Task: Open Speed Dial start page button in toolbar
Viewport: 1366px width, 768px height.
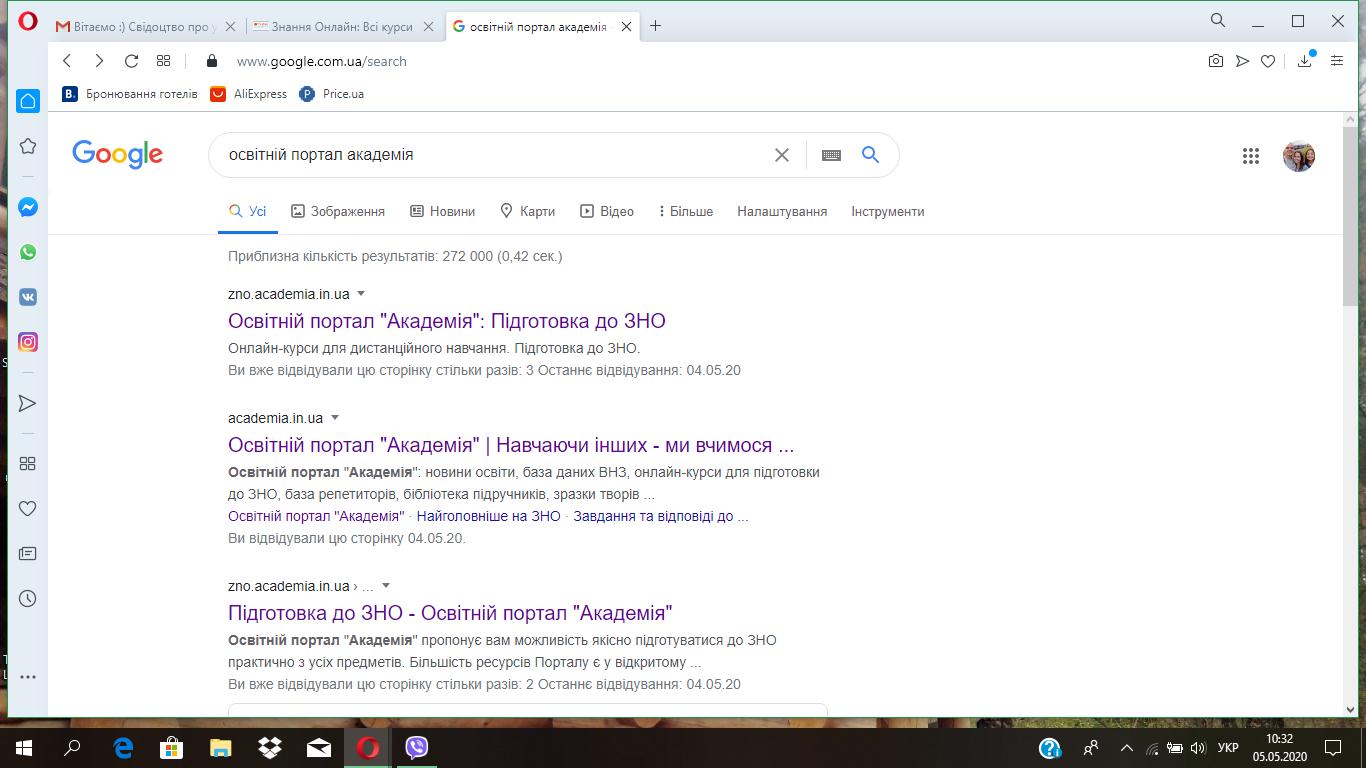Action: coord(163,61)
